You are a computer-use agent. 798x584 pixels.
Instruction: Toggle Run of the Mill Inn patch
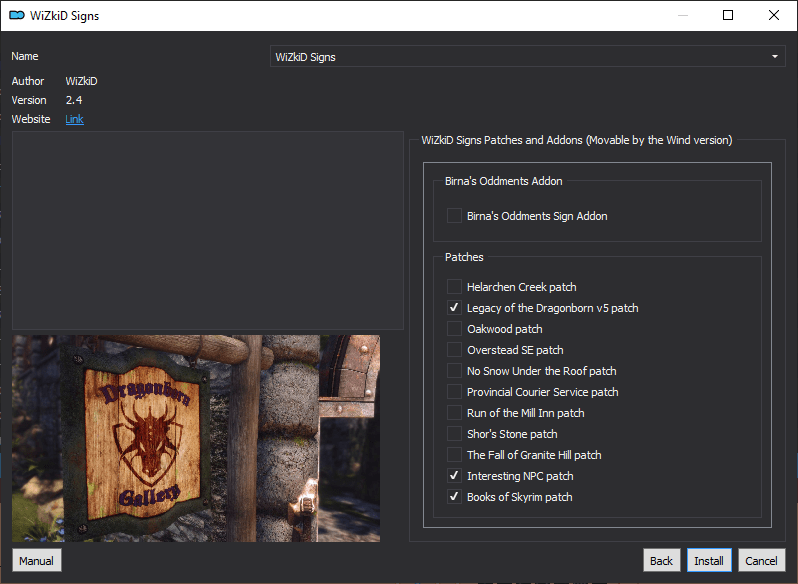[x=454, y=413]
